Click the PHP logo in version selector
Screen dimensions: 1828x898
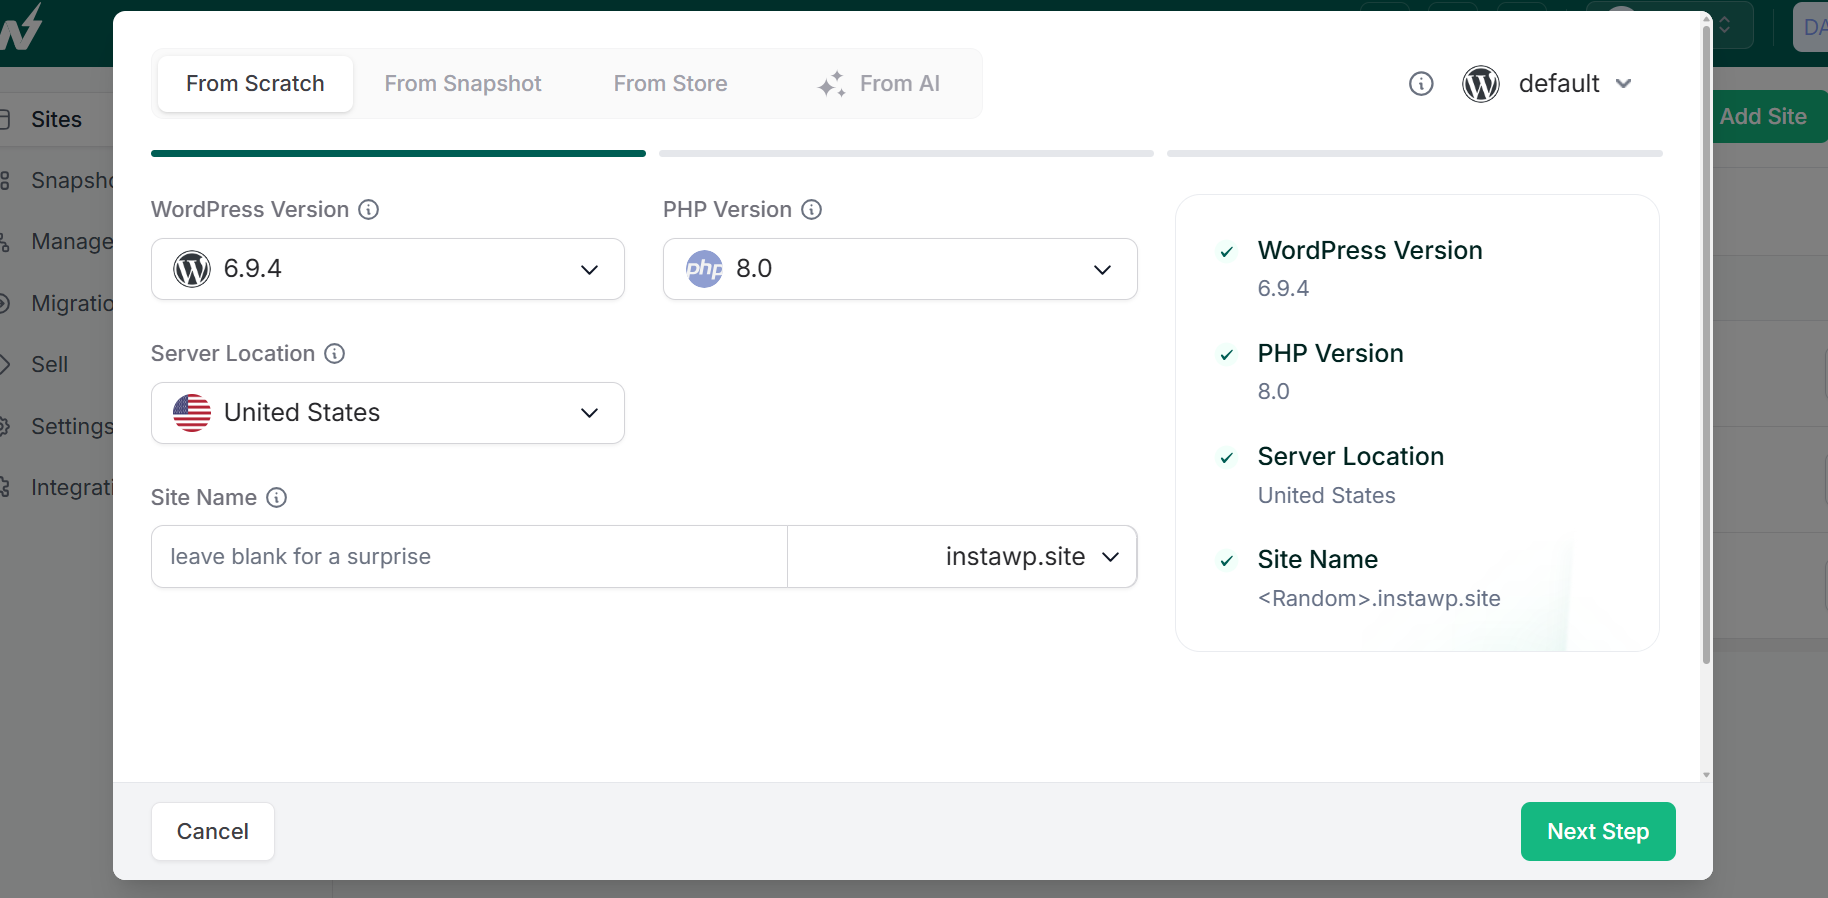tap(704, 269)
